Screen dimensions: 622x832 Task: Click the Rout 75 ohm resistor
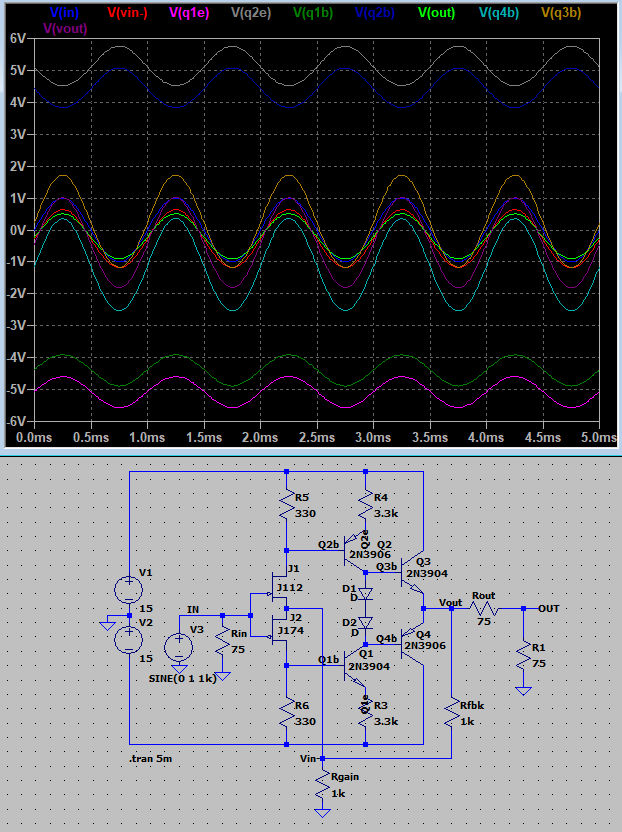click(483, 608)
